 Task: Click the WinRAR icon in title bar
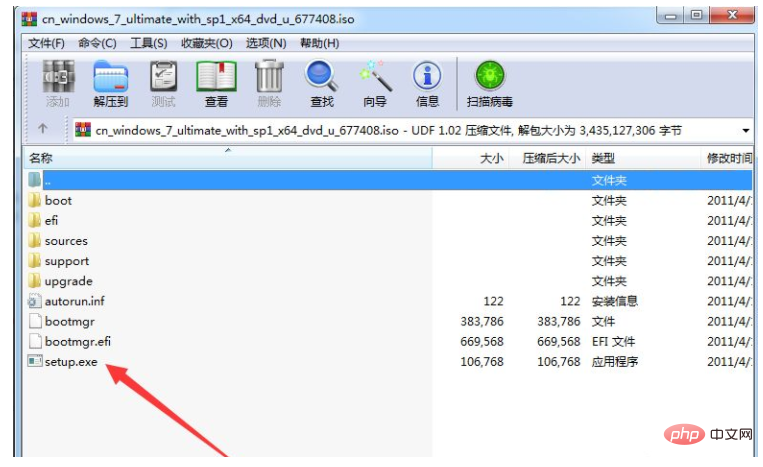29,18
